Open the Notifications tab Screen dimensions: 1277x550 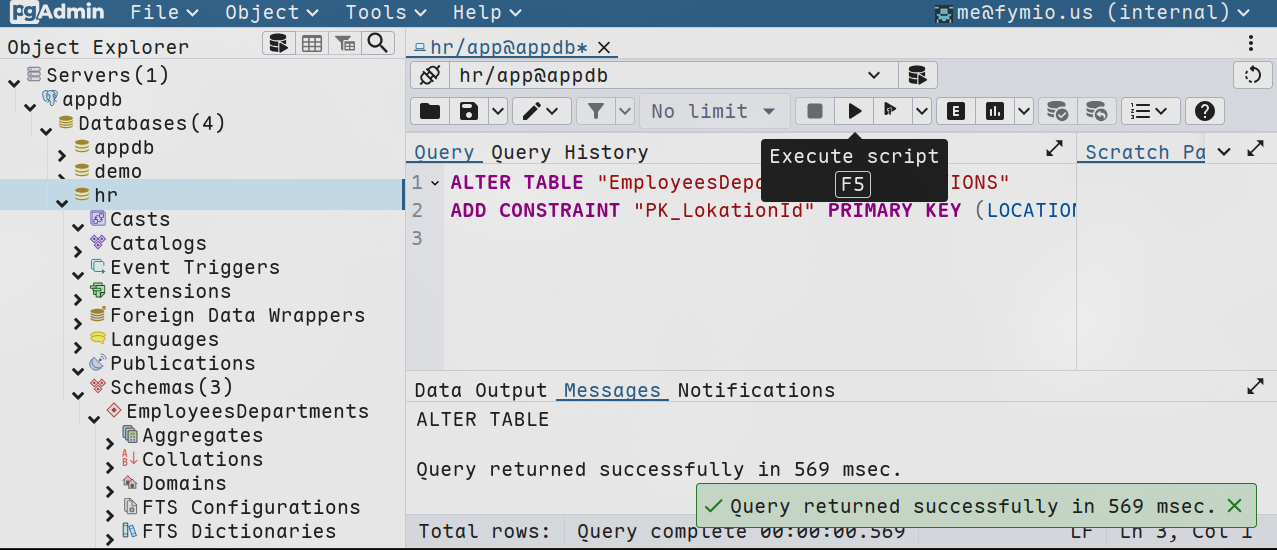(755, 390)
